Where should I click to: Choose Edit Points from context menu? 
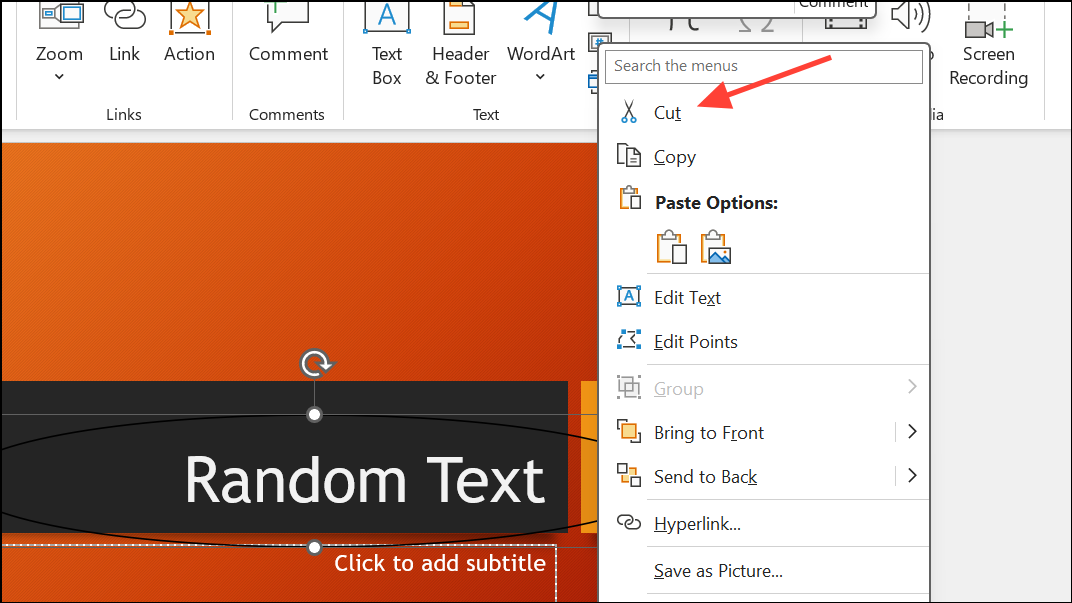coord(695,341)
